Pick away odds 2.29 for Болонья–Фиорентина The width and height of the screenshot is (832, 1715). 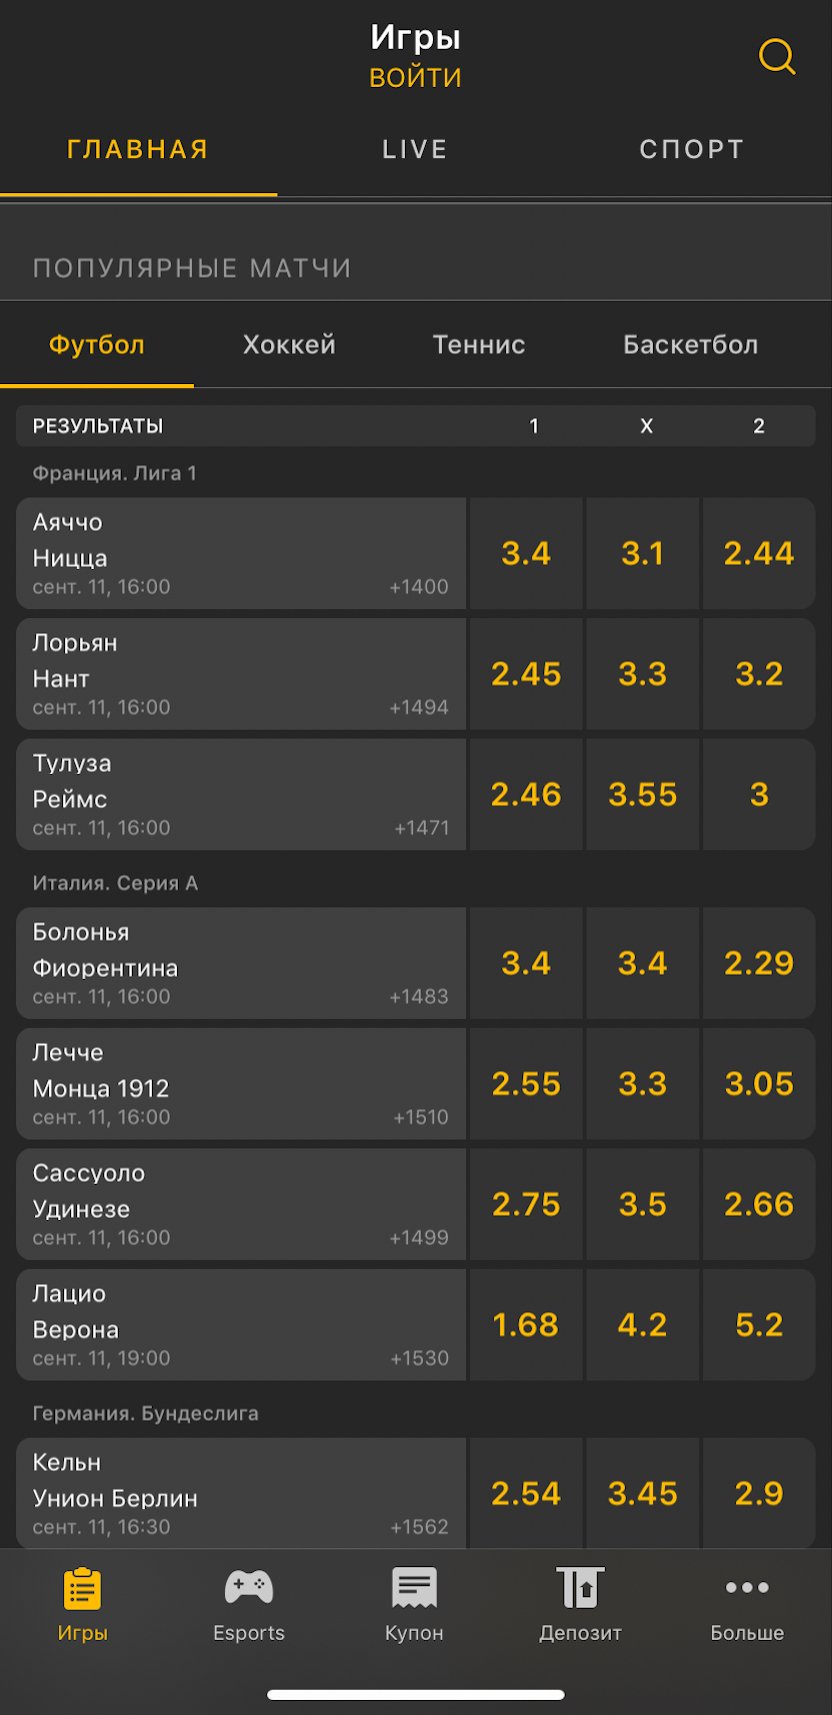(759, 964)
